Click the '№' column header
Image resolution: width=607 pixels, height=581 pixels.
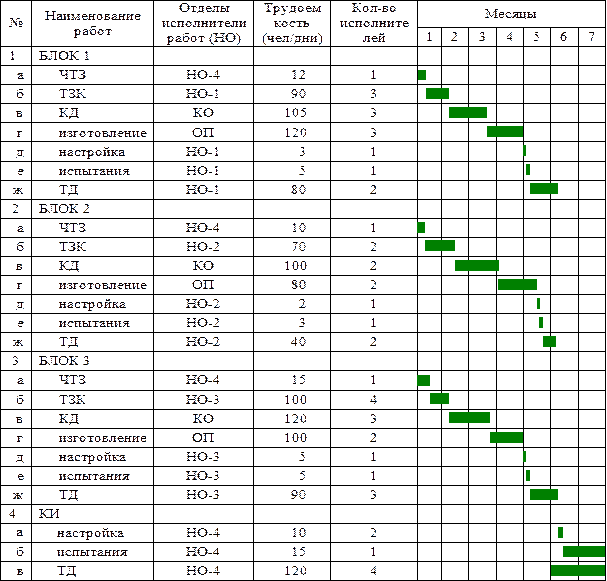tap(16, 23)
